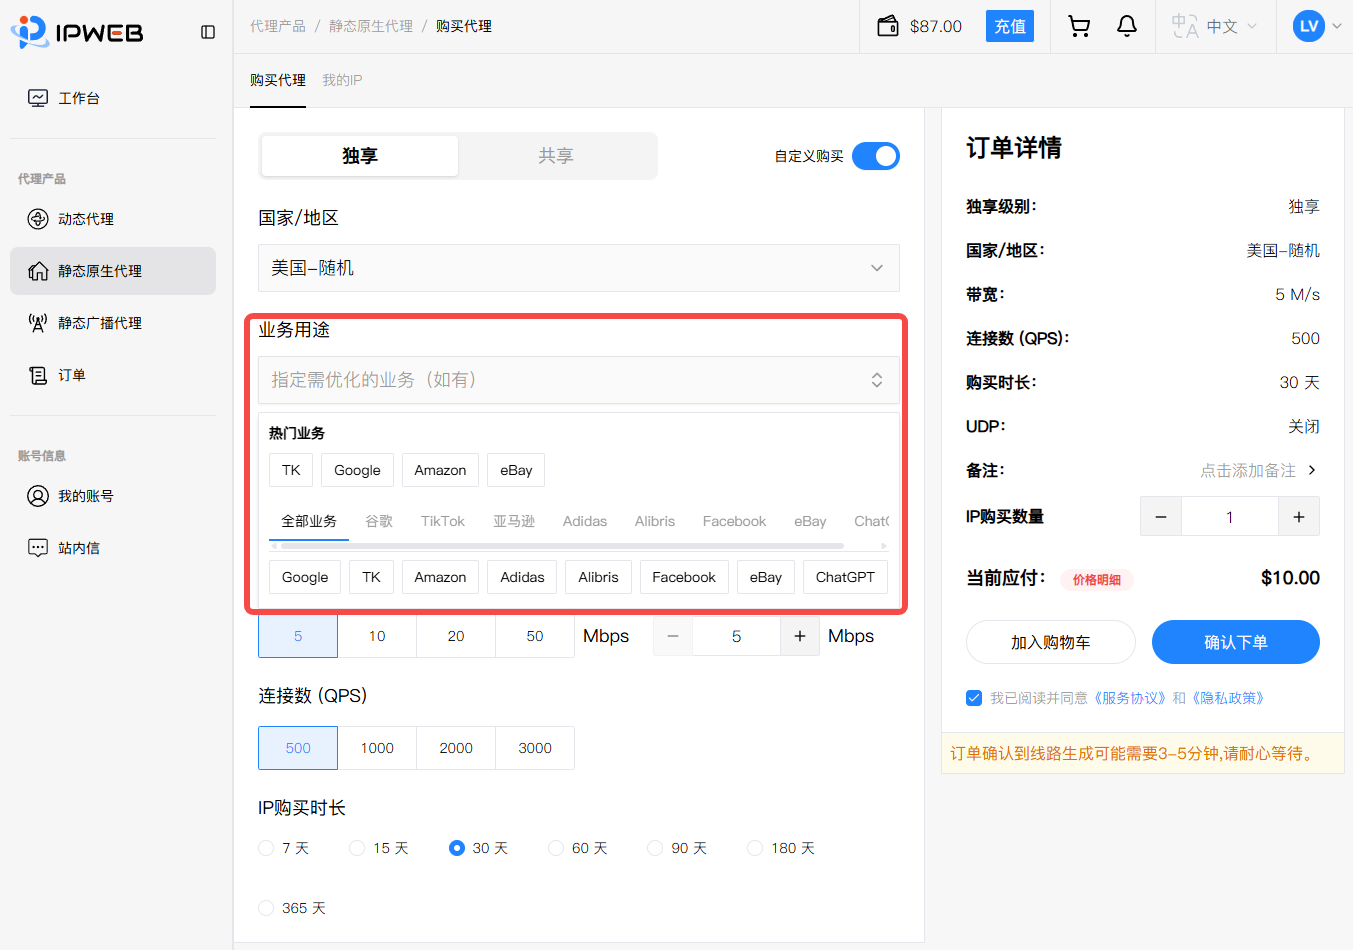Expand the user avatar dropdown arrow
The height and width of the screenshot is (950, 1353).
tap(1337, 27)
